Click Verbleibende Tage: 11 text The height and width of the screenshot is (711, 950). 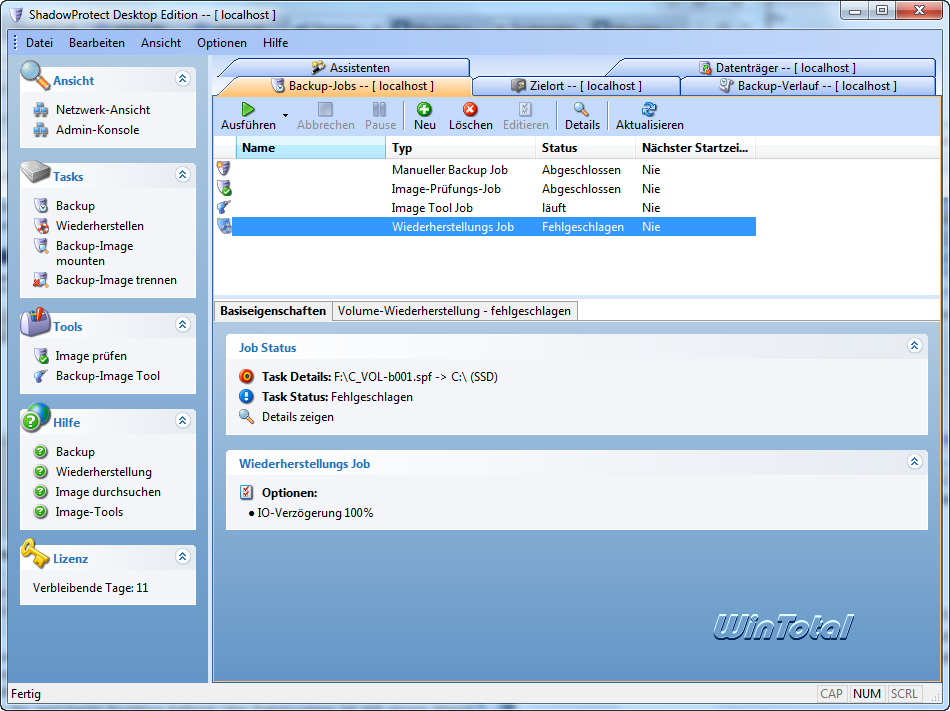pos(90,587)
